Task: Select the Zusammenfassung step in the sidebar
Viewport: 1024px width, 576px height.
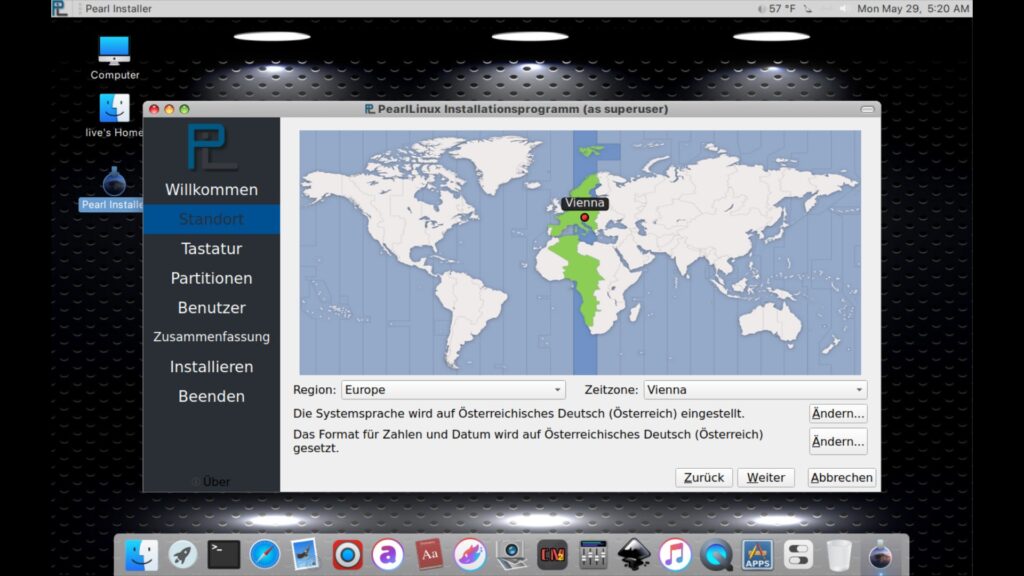Action: (212, 337)
